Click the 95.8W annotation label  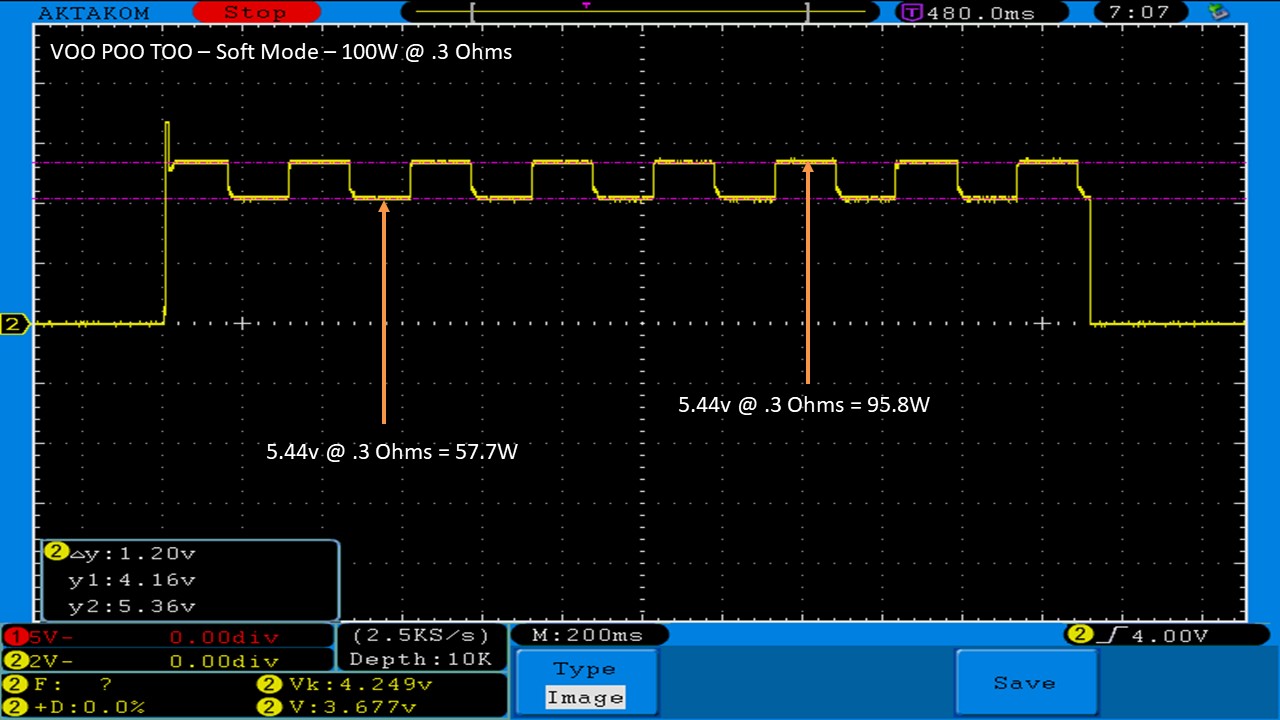tap(805, 405)
